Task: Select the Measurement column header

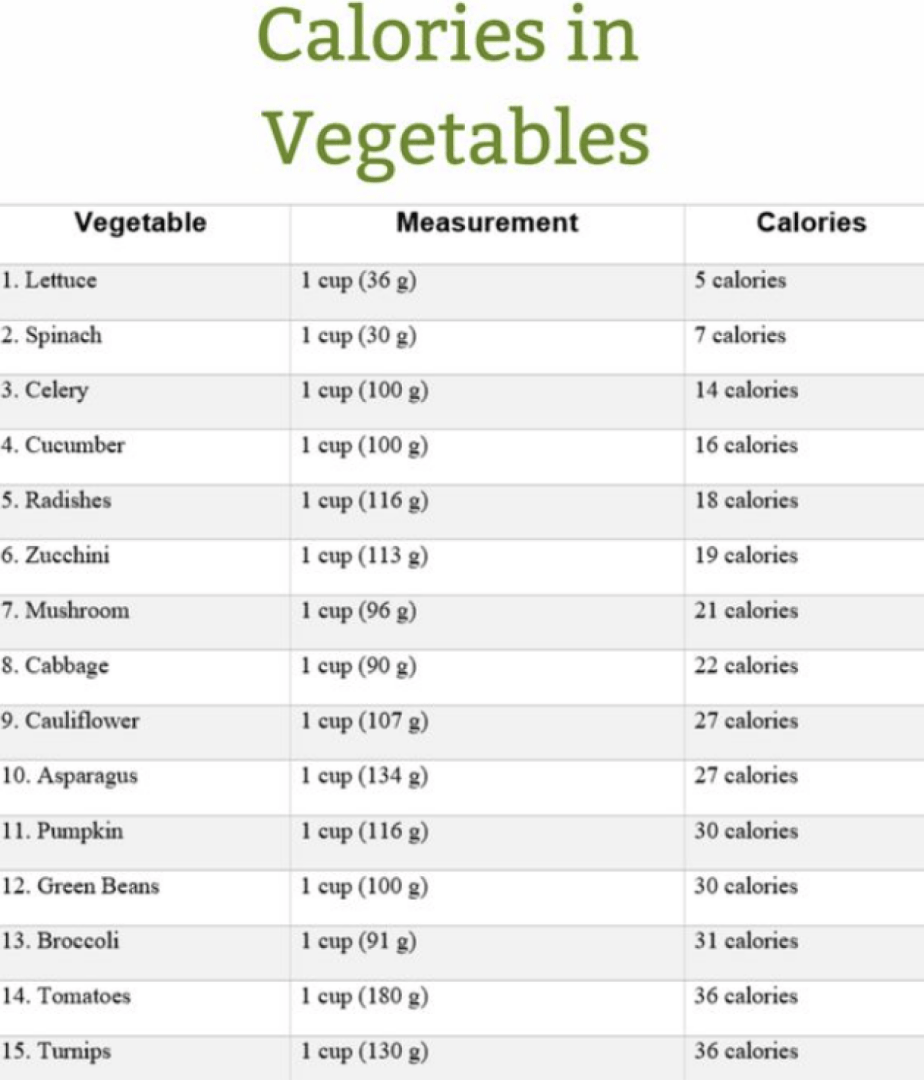Action: point(487,223)
